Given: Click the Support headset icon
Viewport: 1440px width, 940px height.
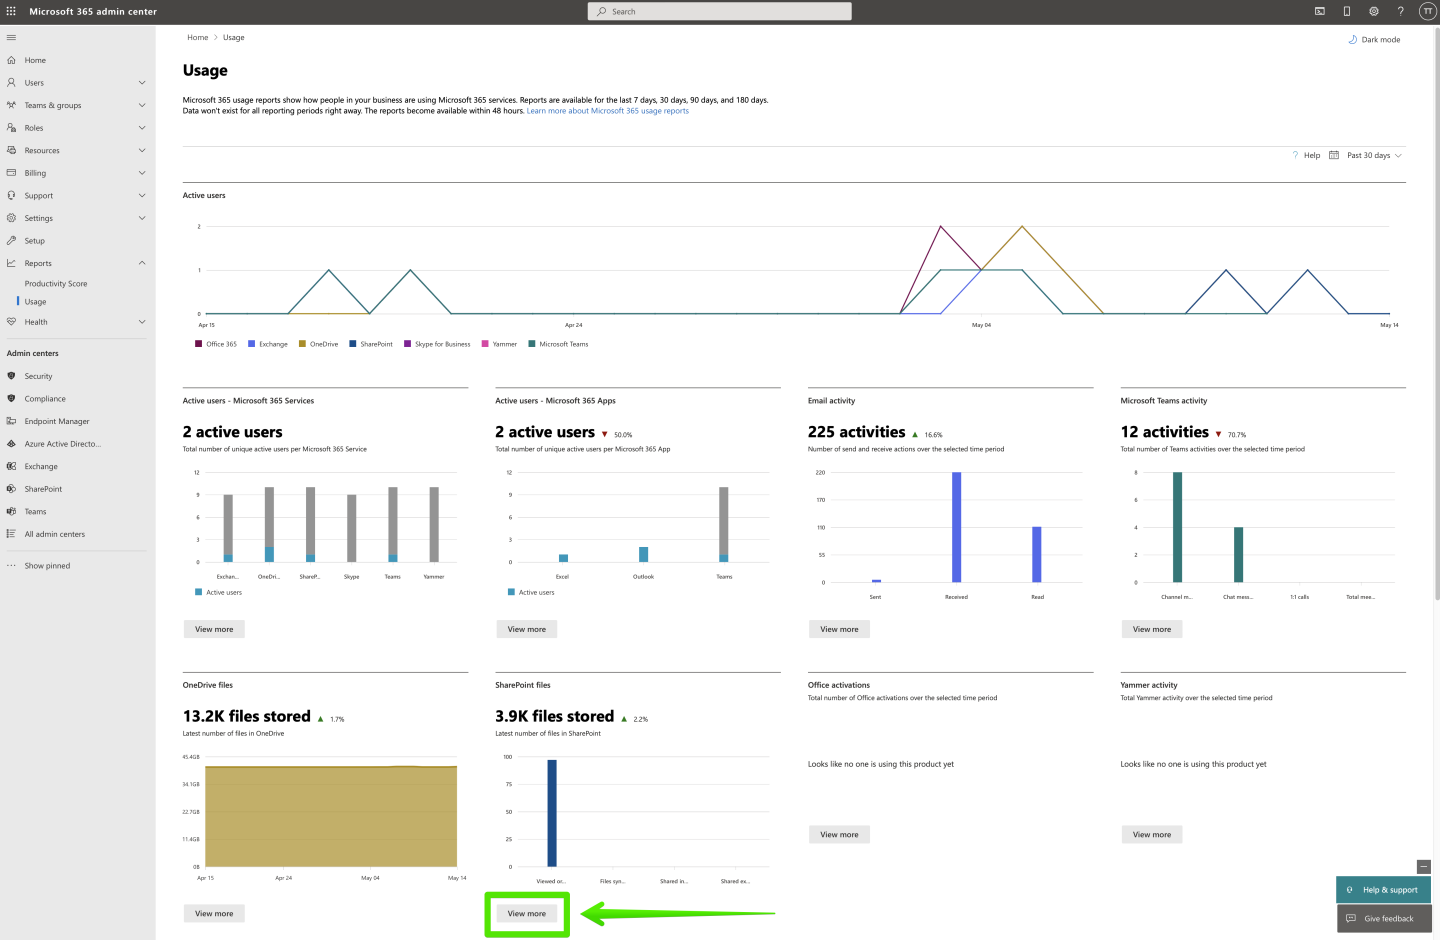Looking at the screenshot, I should click(x=11, y=195).
